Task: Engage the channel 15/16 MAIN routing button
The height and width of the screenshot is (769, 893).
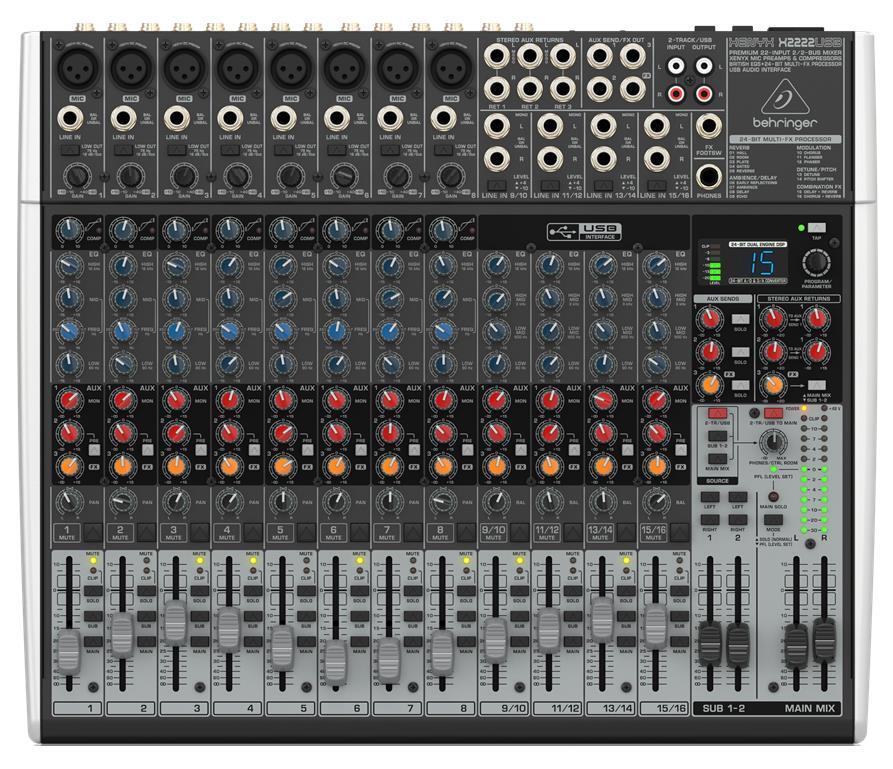Action: click(679, 642)
